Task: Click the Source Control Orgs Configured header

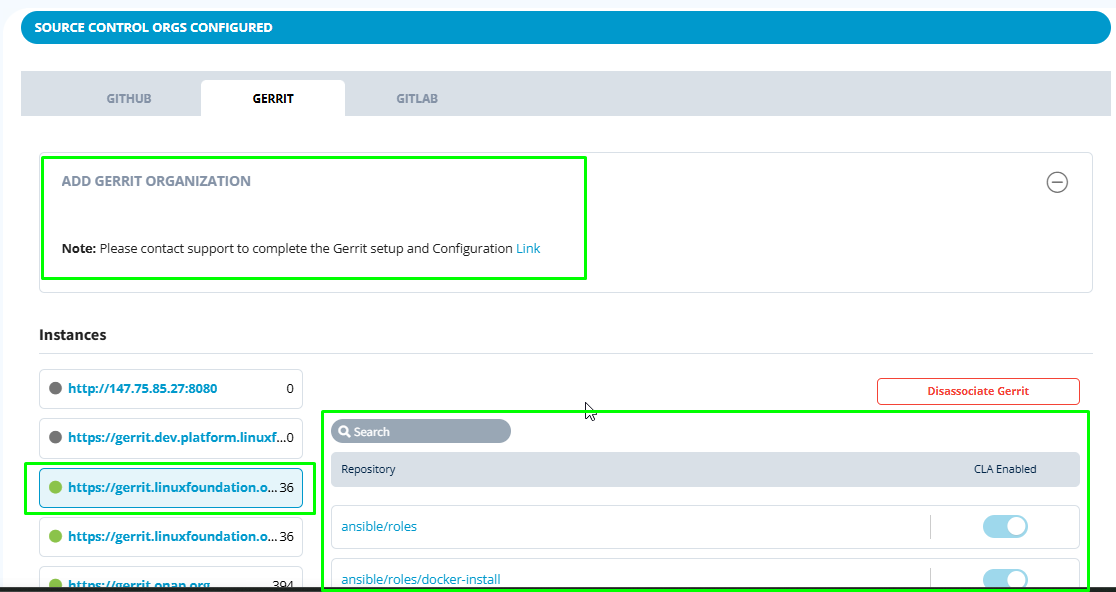Action: tap(153, 28)
